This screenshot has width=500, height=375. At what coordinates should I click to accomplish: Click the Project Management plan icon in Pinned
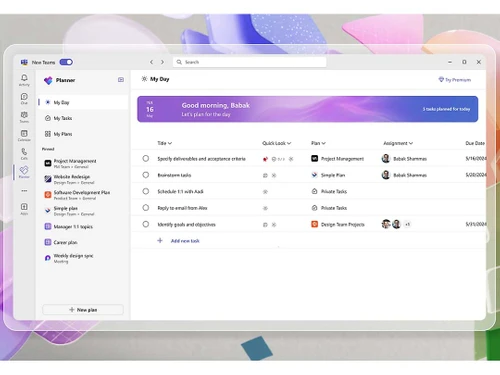[48, 163]
